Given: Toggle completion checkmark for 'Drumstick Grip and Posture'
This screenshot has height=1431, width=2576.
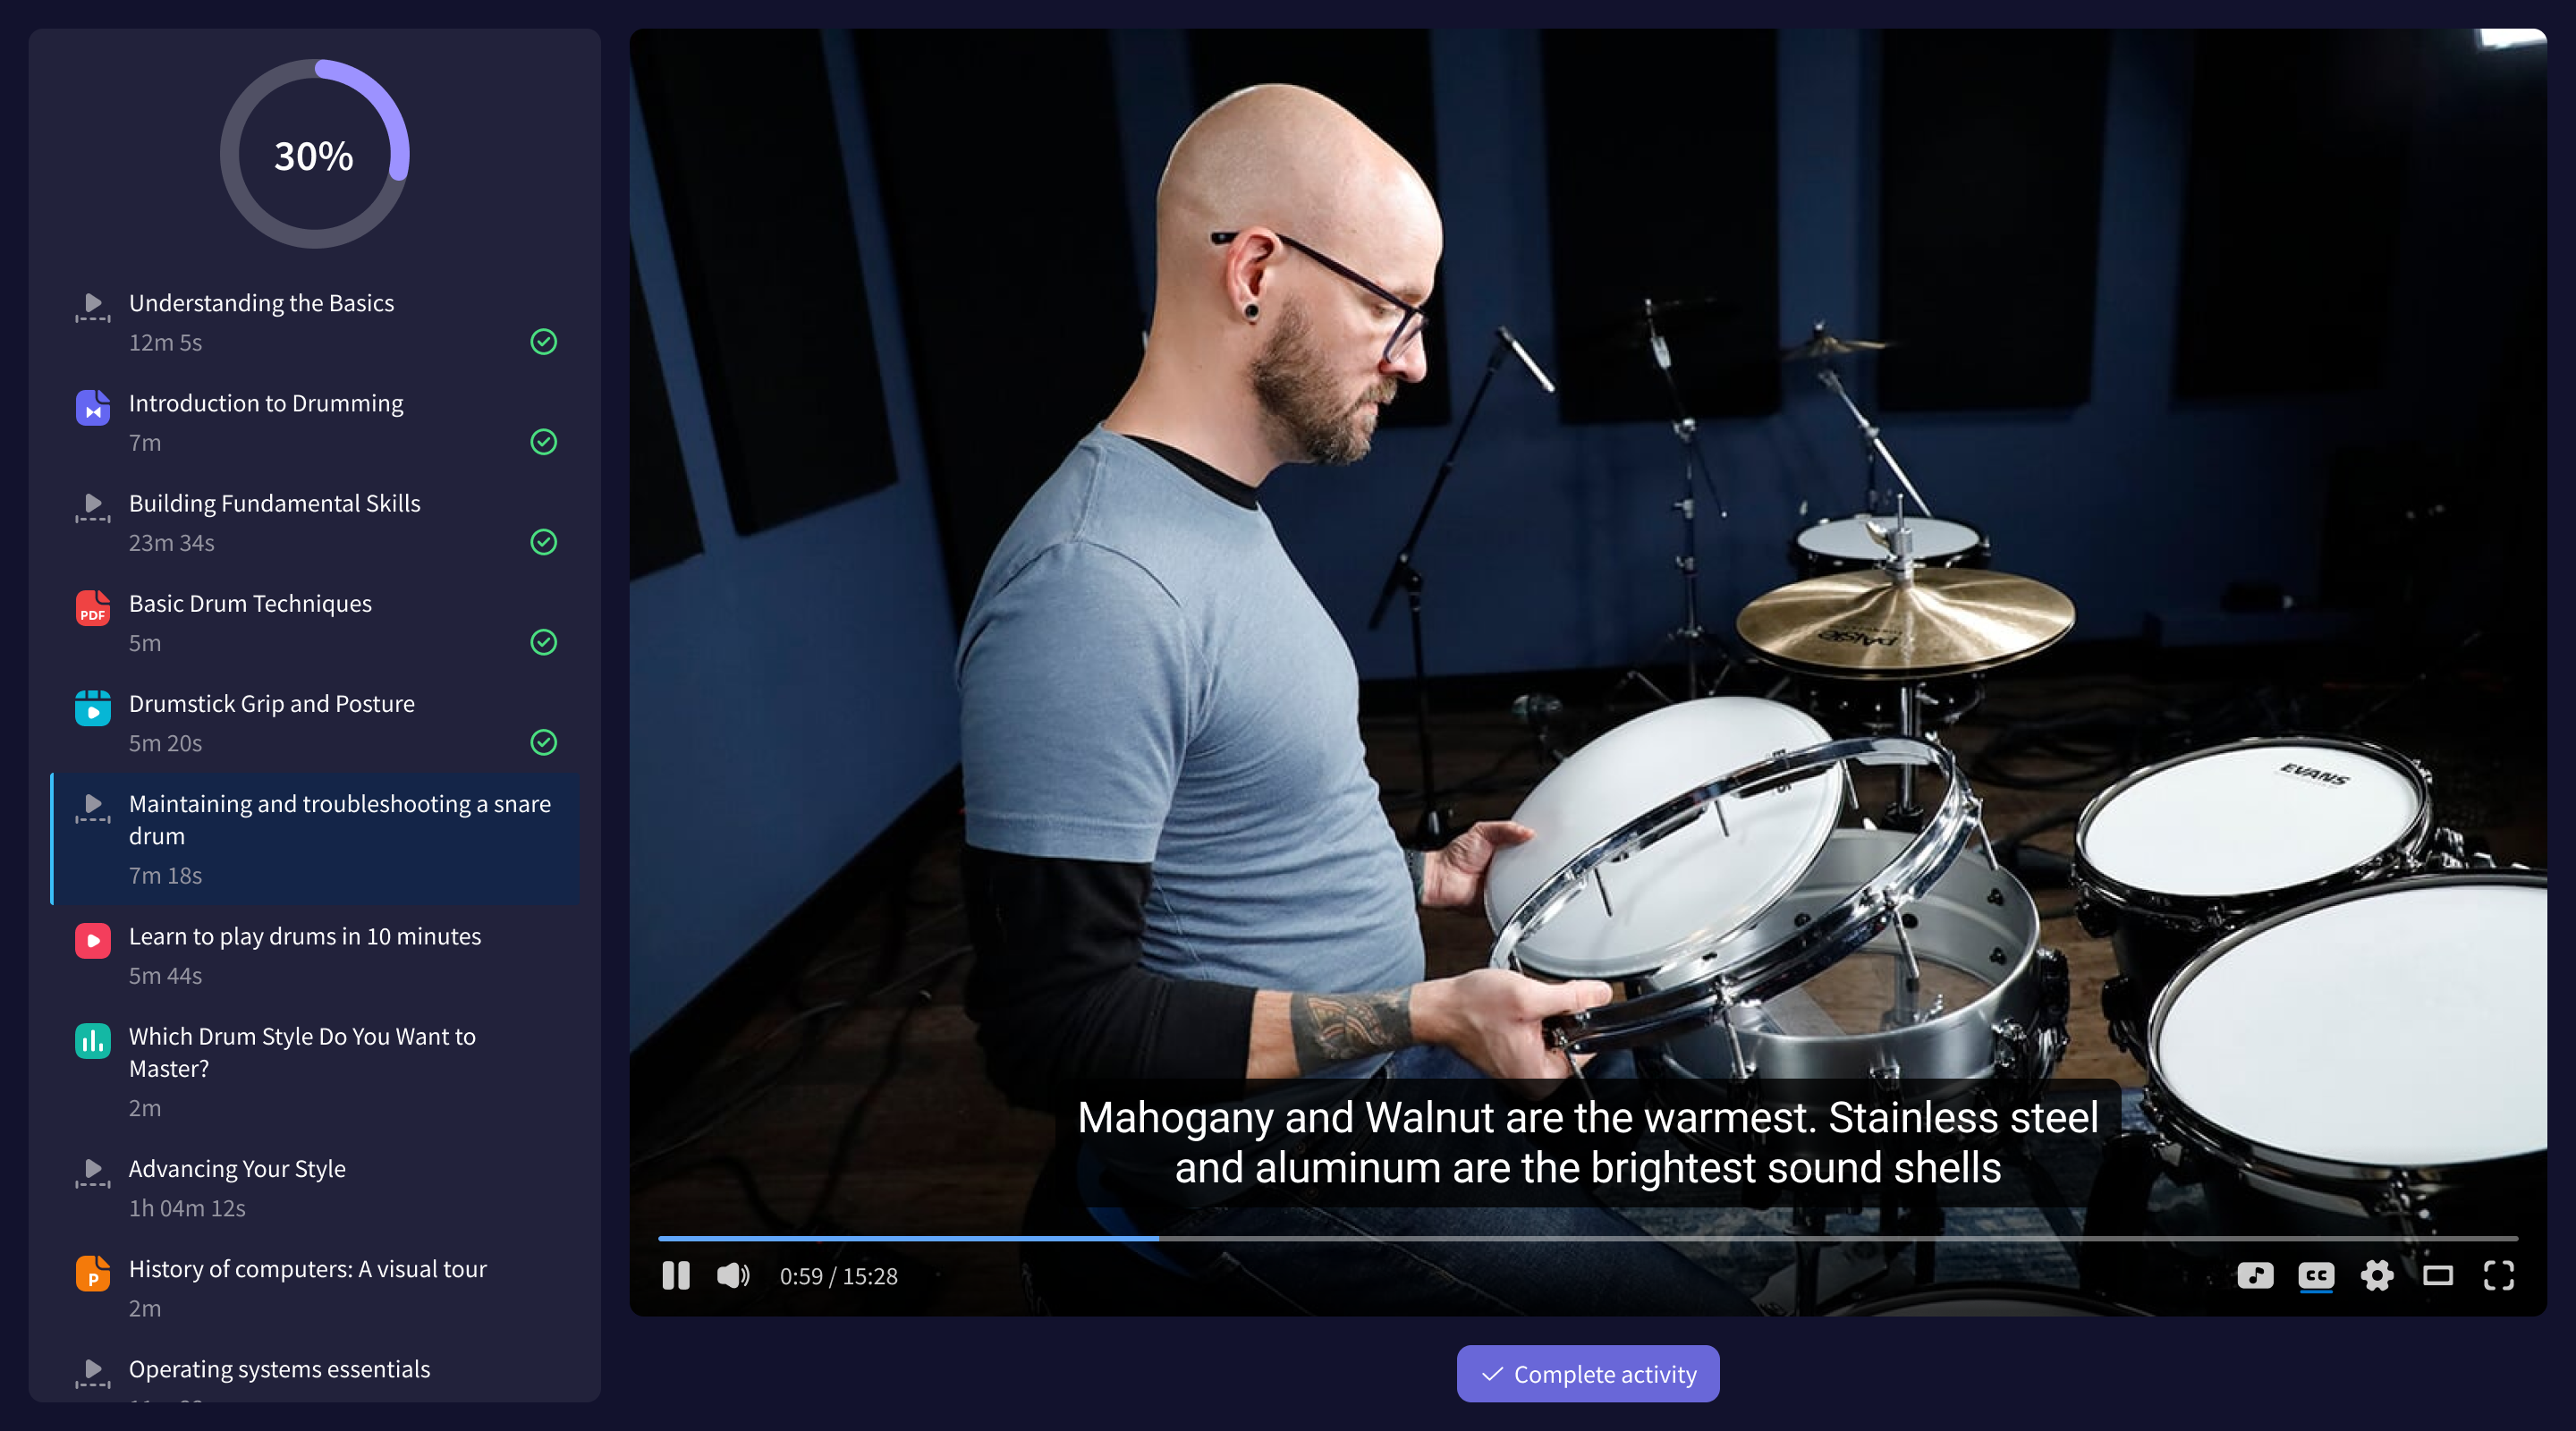Looking at the screenshot, I should click(x=543, y=742).
